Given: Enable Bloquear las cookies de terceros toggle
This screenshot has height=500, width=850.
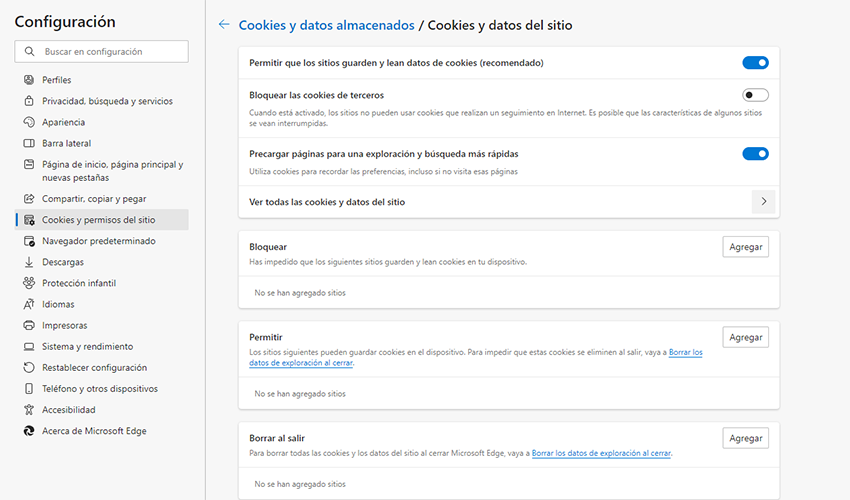Looking at the screenshot, I should click(755, 95).
